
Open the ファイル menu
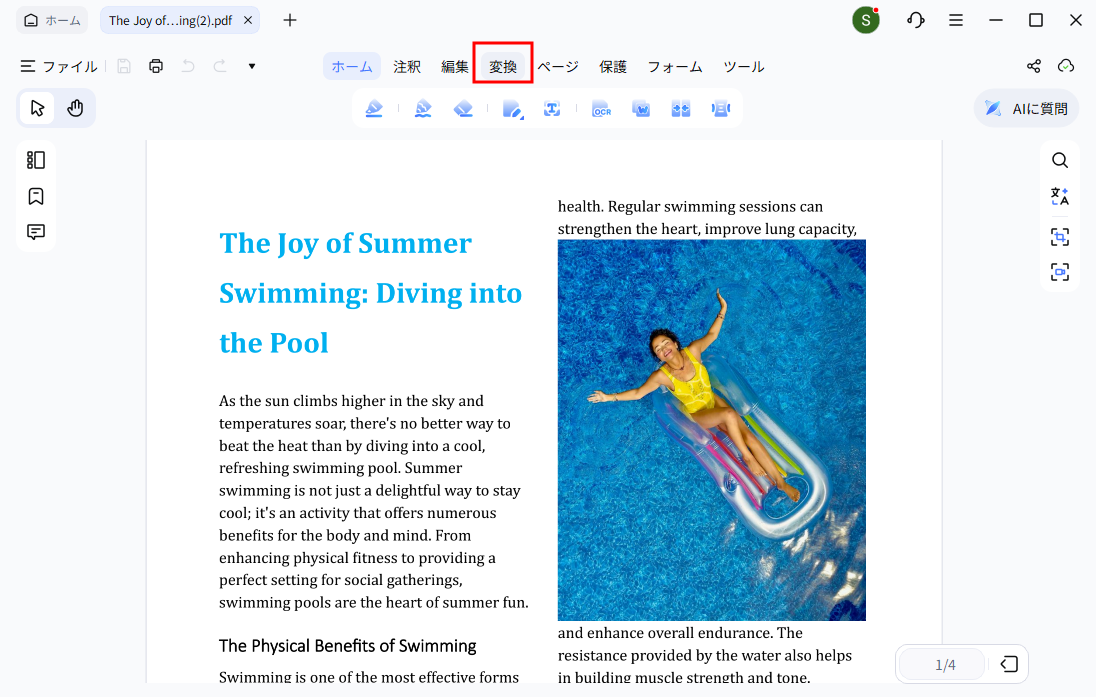(x=59, y=66)
